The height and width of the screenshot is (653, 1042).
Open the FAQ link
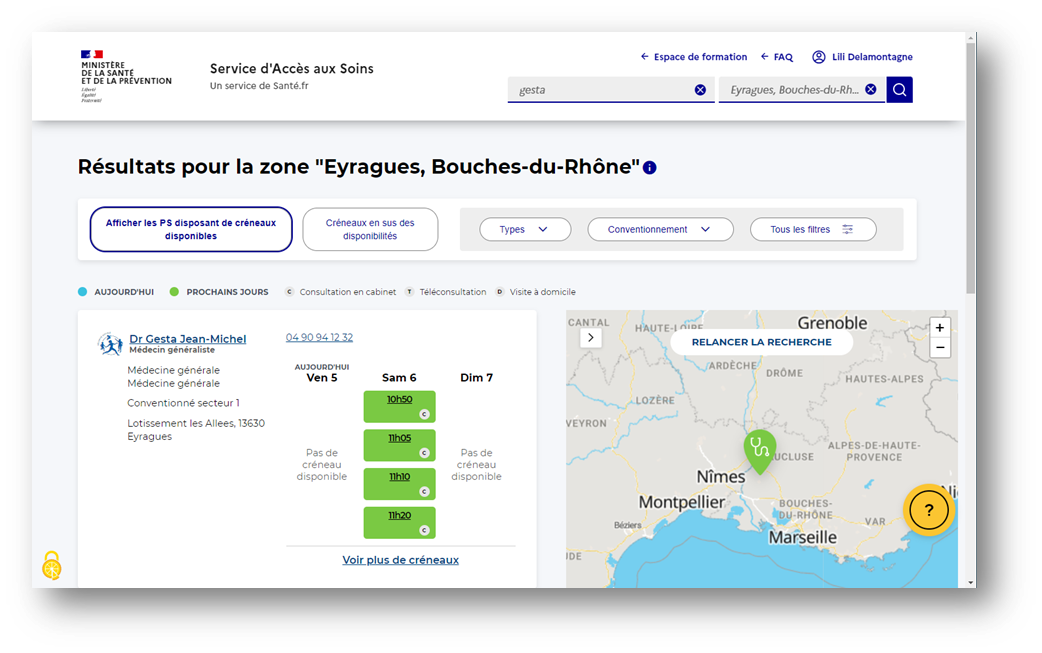776,57
